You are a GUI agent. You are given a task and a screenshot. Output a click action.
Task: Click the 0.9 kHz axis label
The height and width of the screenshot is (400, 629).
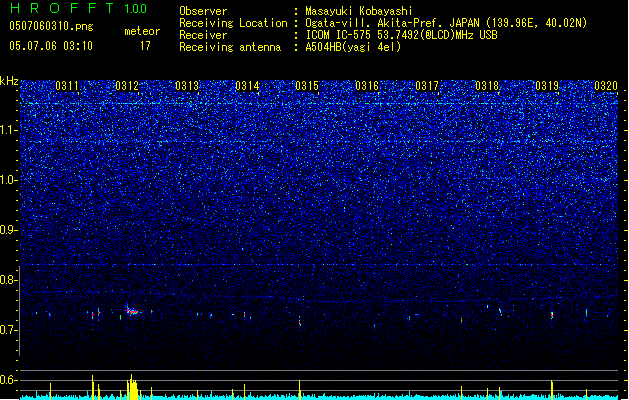tap(9, 230)
